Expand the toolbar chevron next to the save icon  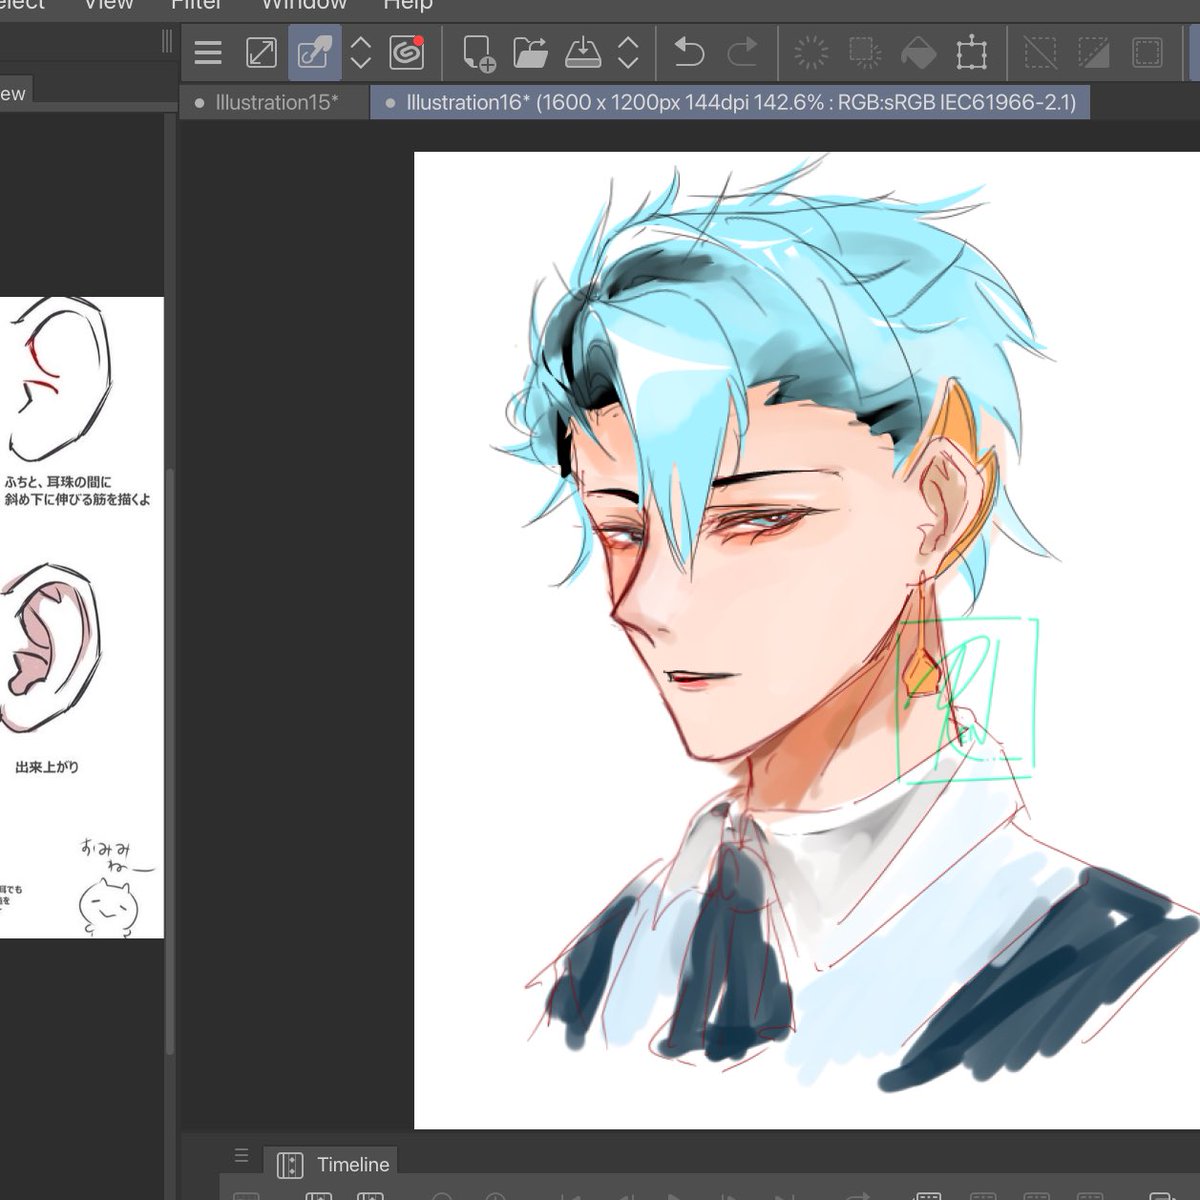pos(630,52)
